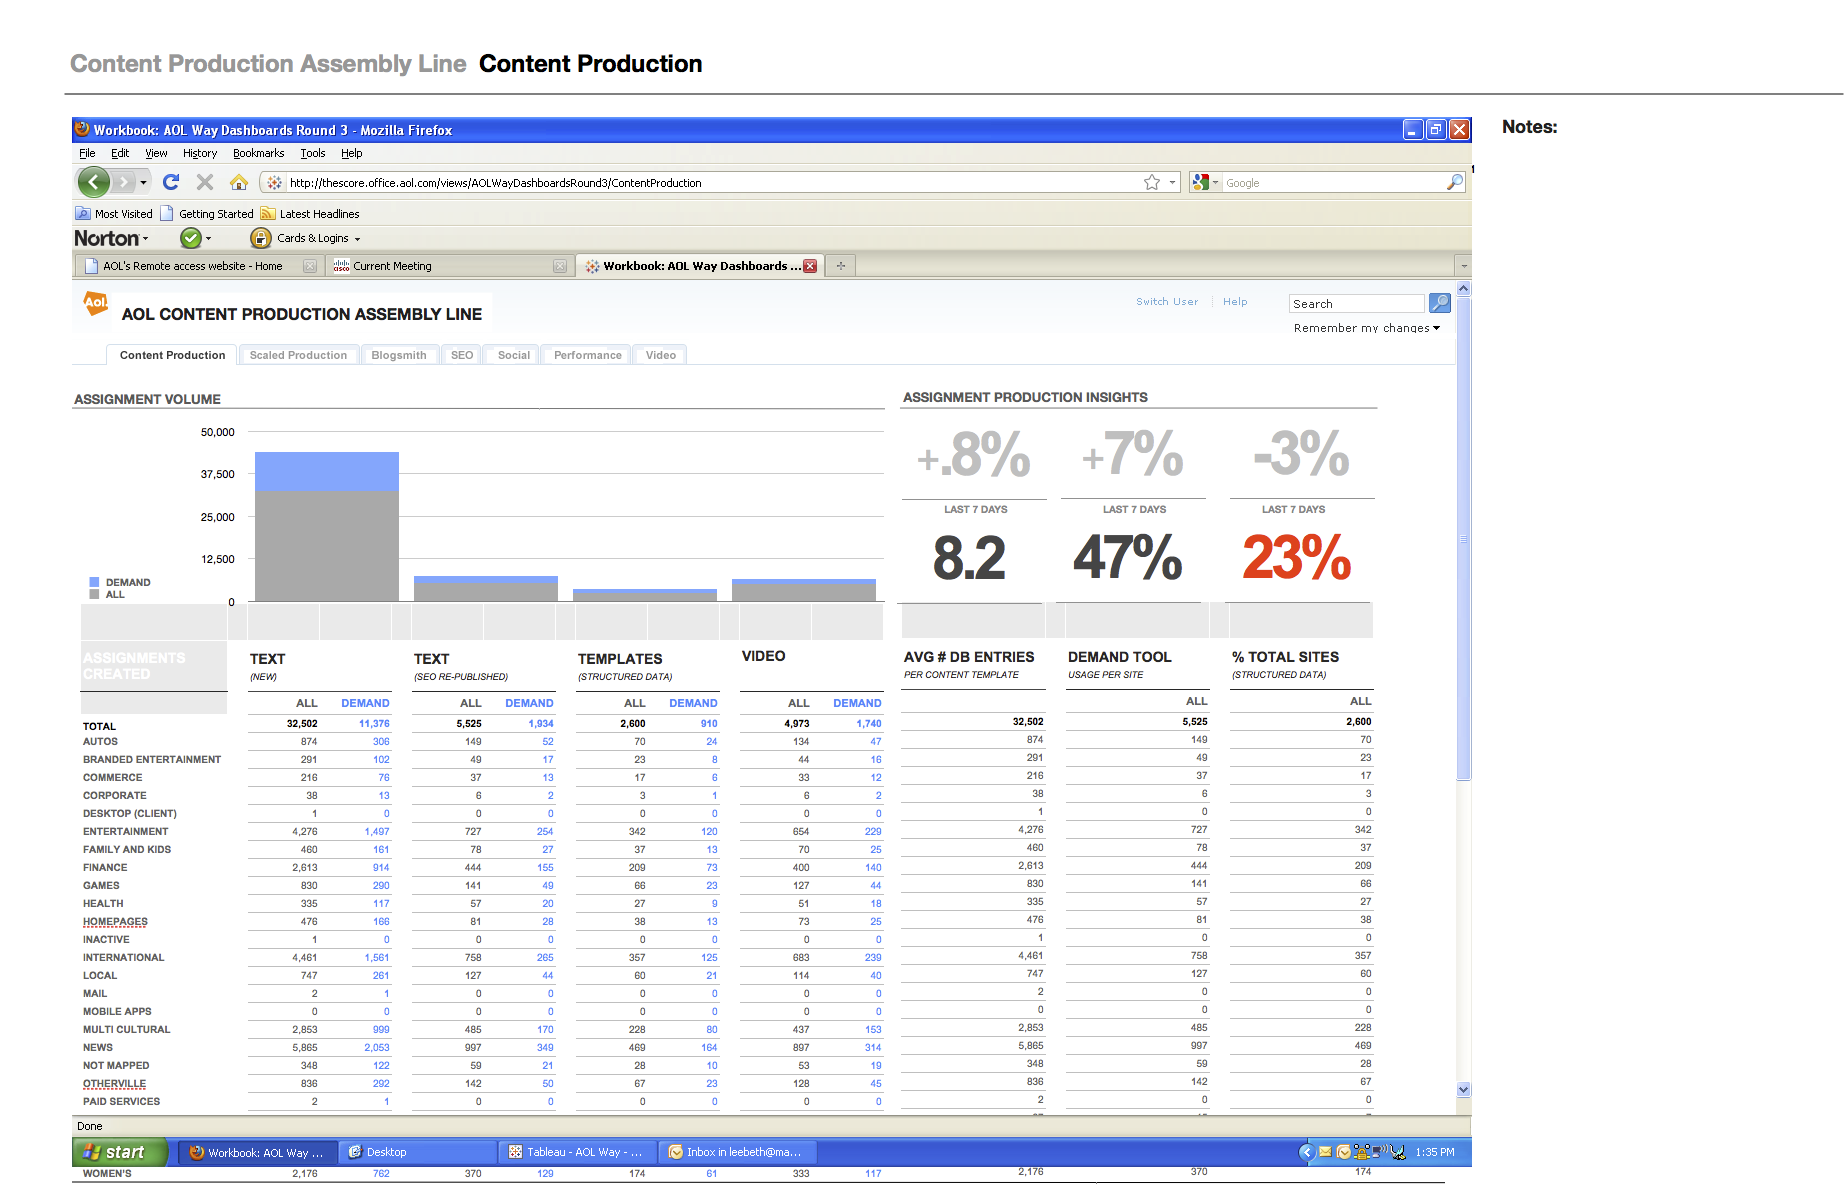The width and height of the screenshot is (1845, 1190).
Task: Open the Bookmarks menu
Action: (x=258, y=153)
